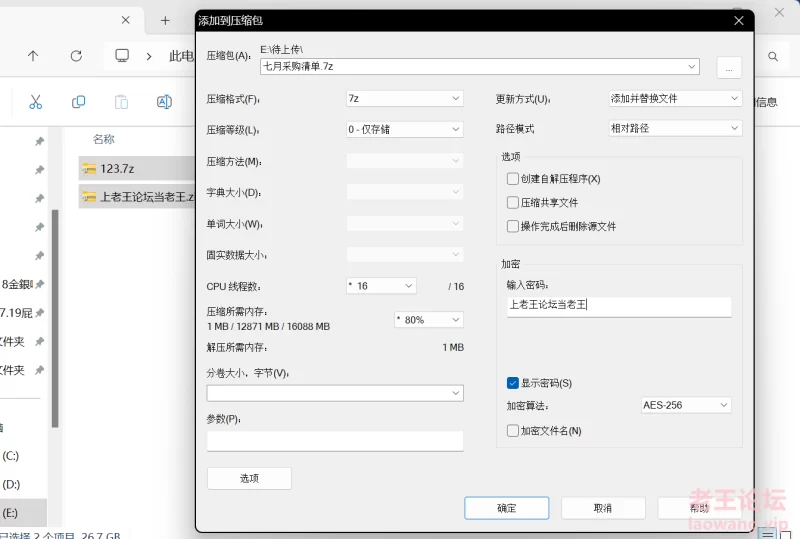Uncheck the 显示密码 checkbox
The height and width of the screenshot is (539, 800).
(x=513, y=383)
